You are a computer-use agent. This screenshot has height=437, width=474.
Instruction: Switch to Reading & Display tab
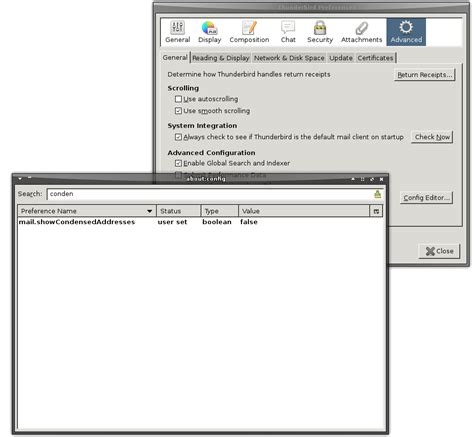pyautogui.click(x=221, y=58)
